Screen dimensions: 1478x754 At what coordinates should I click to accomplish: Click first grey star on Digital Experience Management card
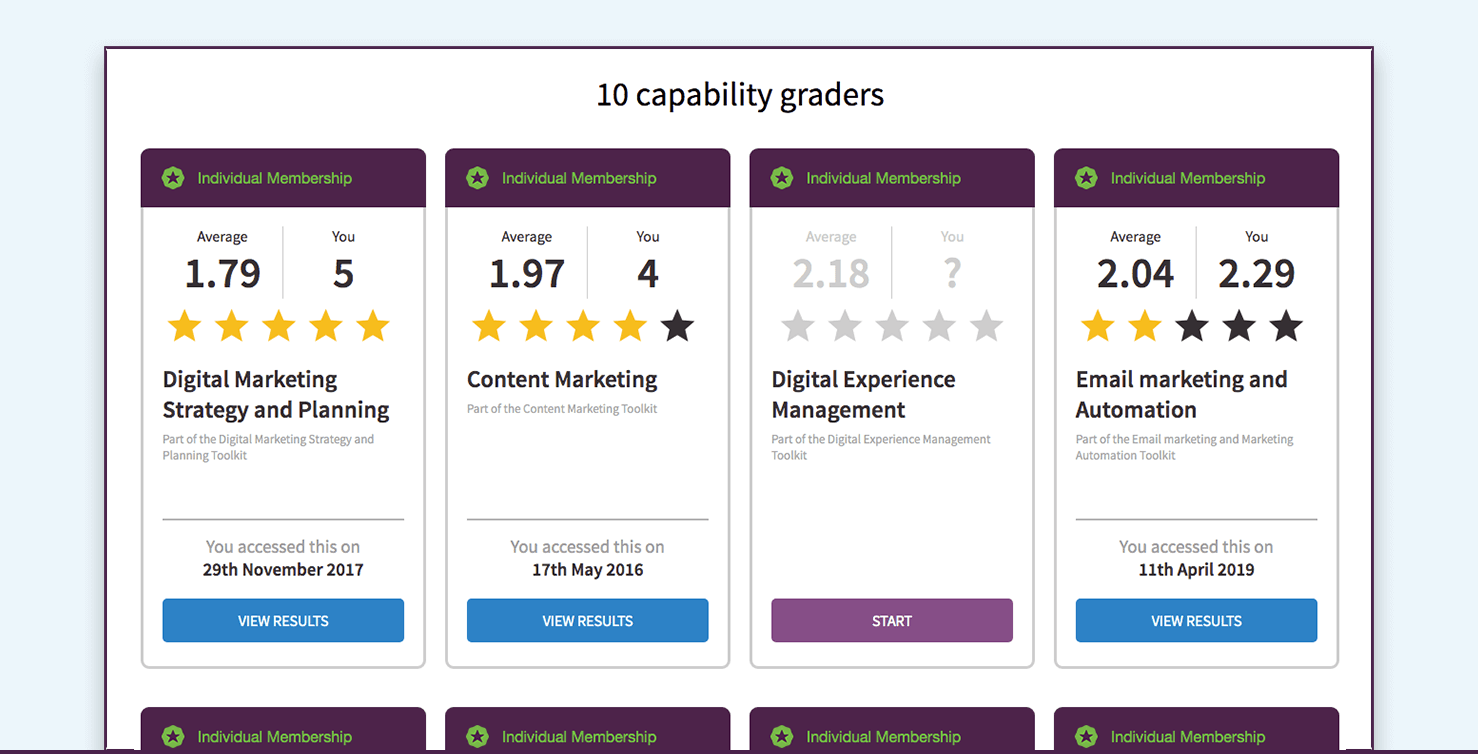[797, 326]
